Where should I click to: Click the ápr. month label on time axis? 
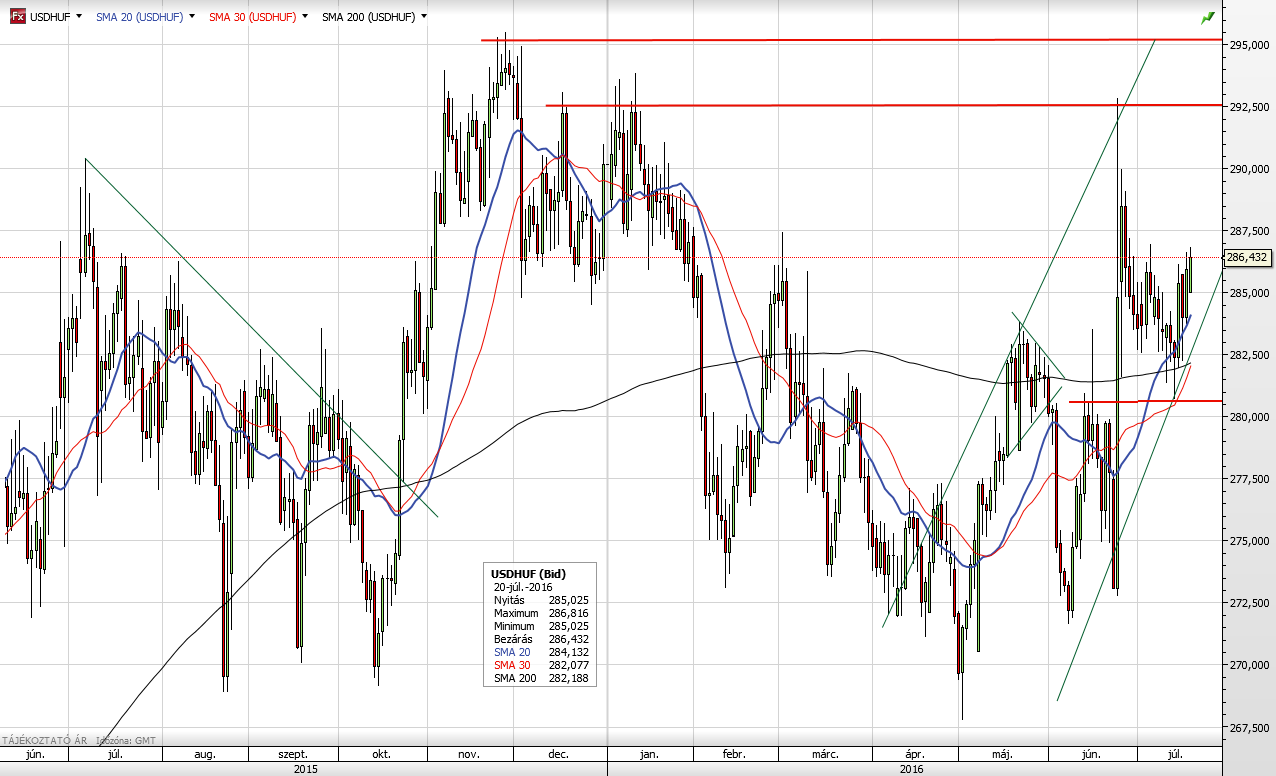[914, 754]
